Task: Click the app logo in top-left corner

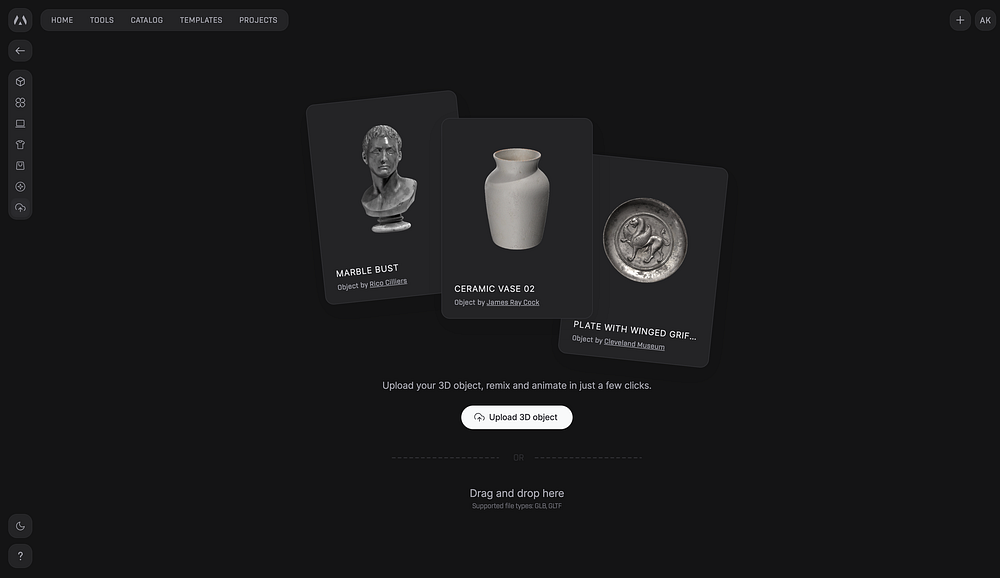Action: [x=20, y=20]
